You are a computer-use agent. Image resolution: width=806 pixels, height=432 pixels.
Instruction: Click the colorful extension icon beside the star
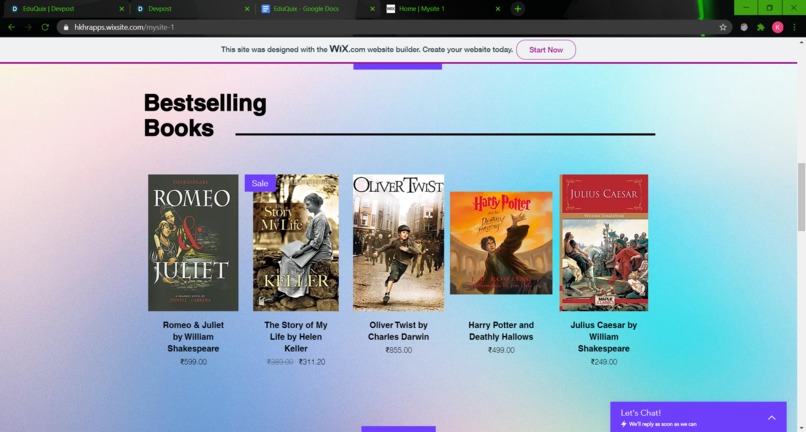pyautogui.click(x=744, y=27)
